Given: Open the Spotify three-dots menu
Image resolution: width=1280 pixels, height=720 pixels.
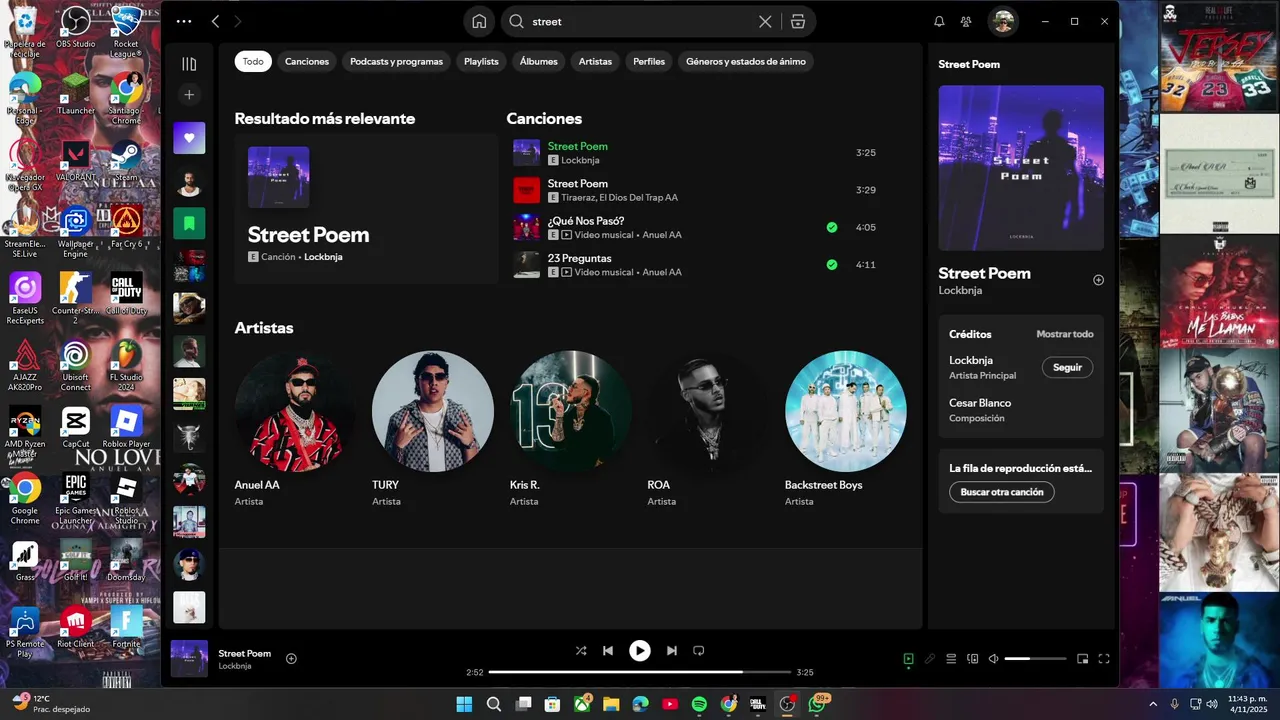Looking at the screenshot, I should tap(184, 21).
